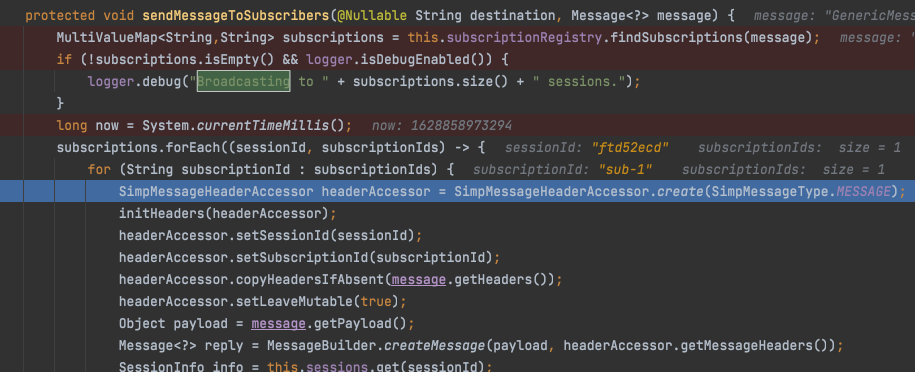Click the createMessage method call

435,346
